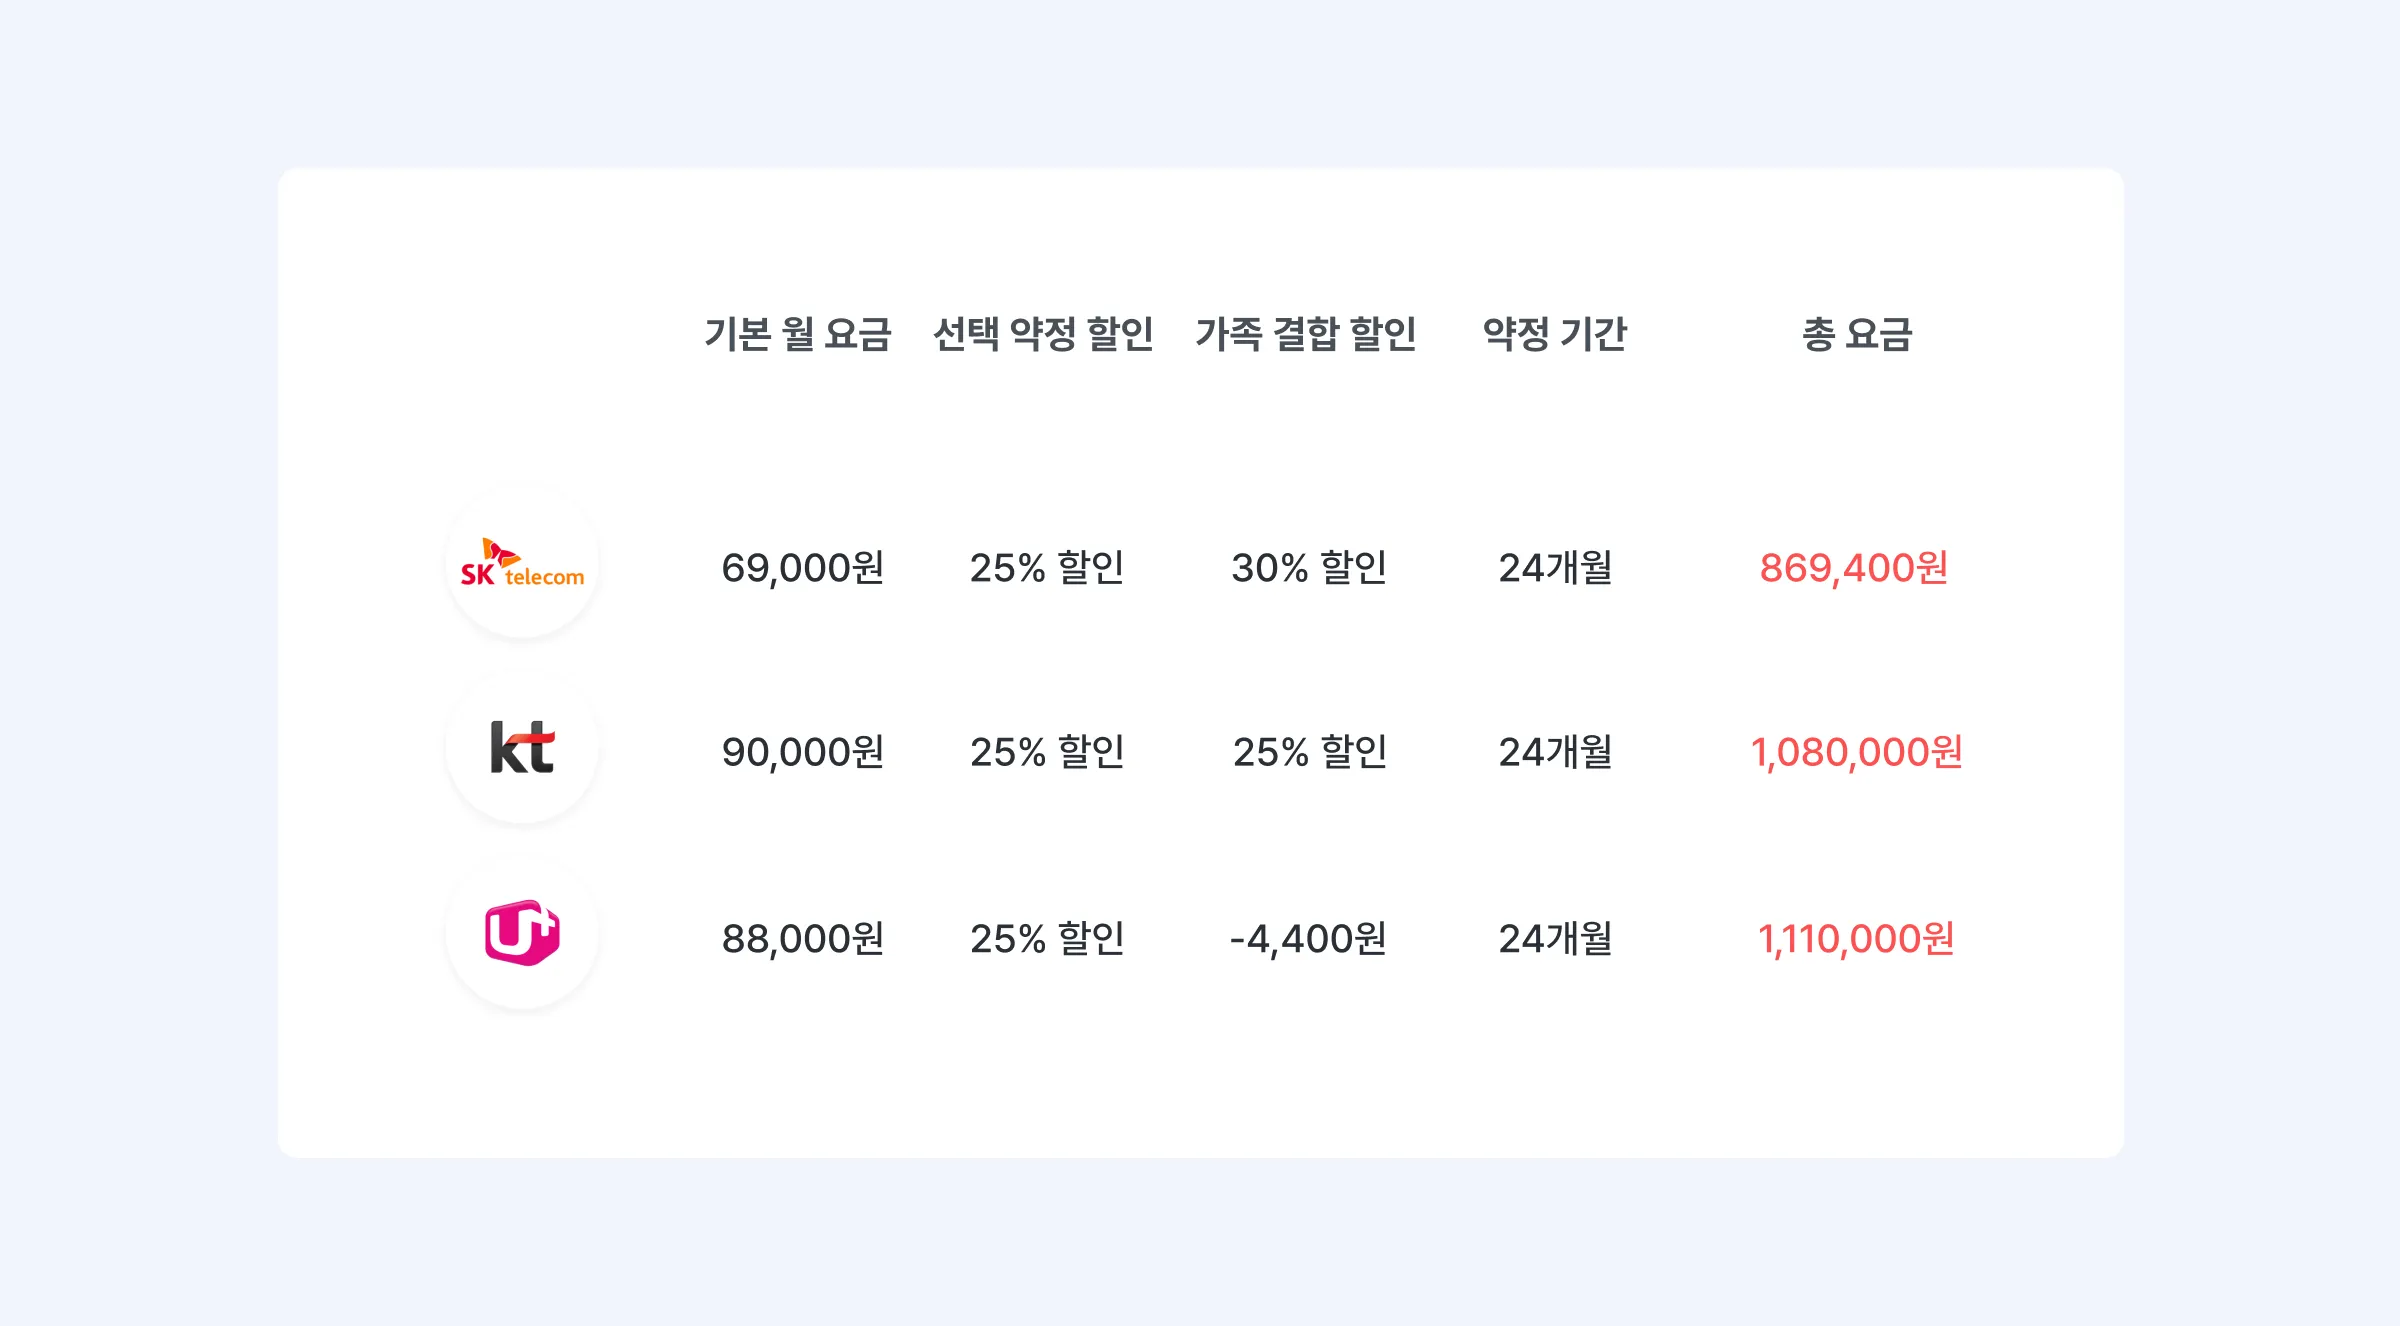
Task: Click the pink U+ logo
Action: [x=522, y=934]
